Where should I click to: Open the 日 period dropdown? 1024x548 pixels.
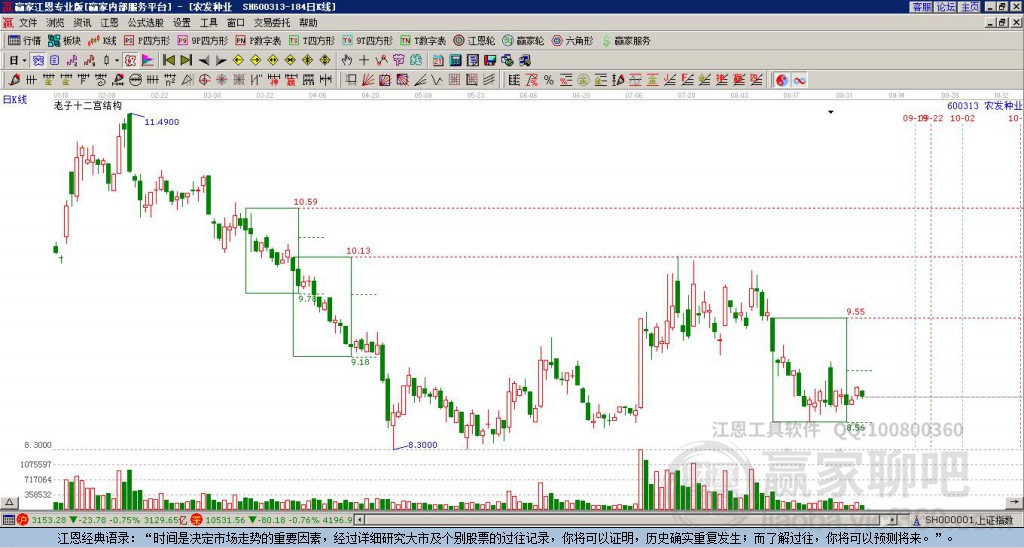tap(17, 60)
